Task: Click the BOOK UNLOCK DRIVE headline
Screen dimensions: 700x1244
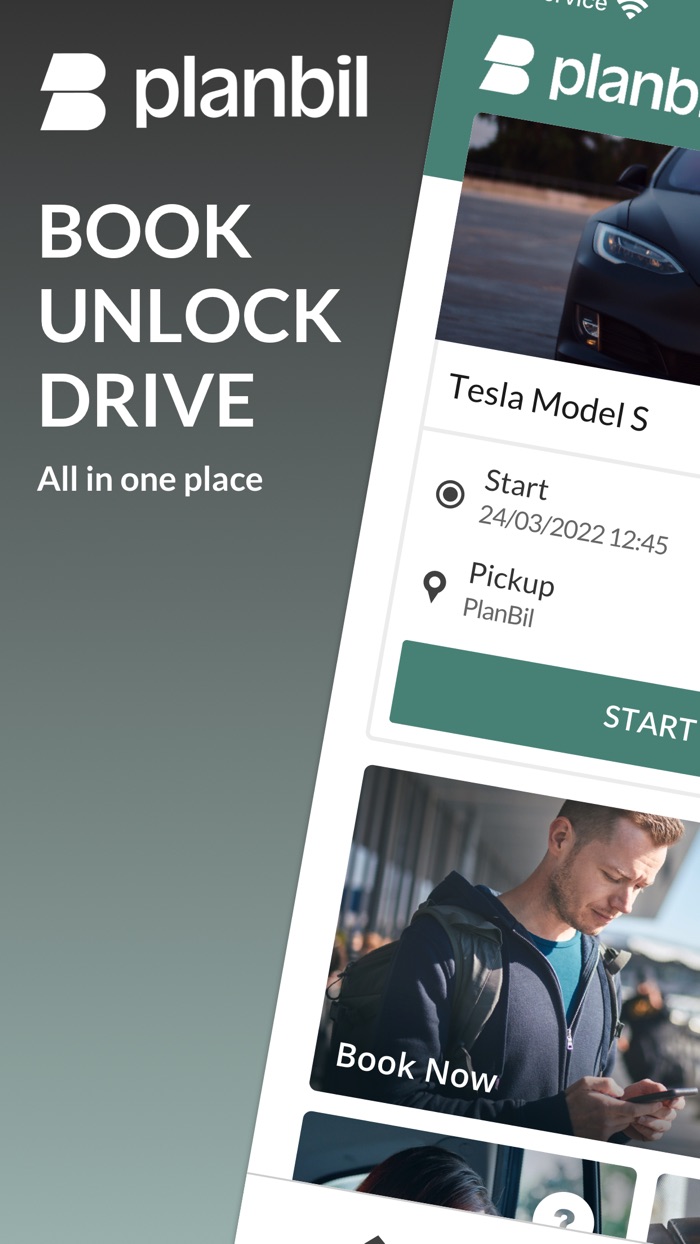Action: tap(190, 316)
